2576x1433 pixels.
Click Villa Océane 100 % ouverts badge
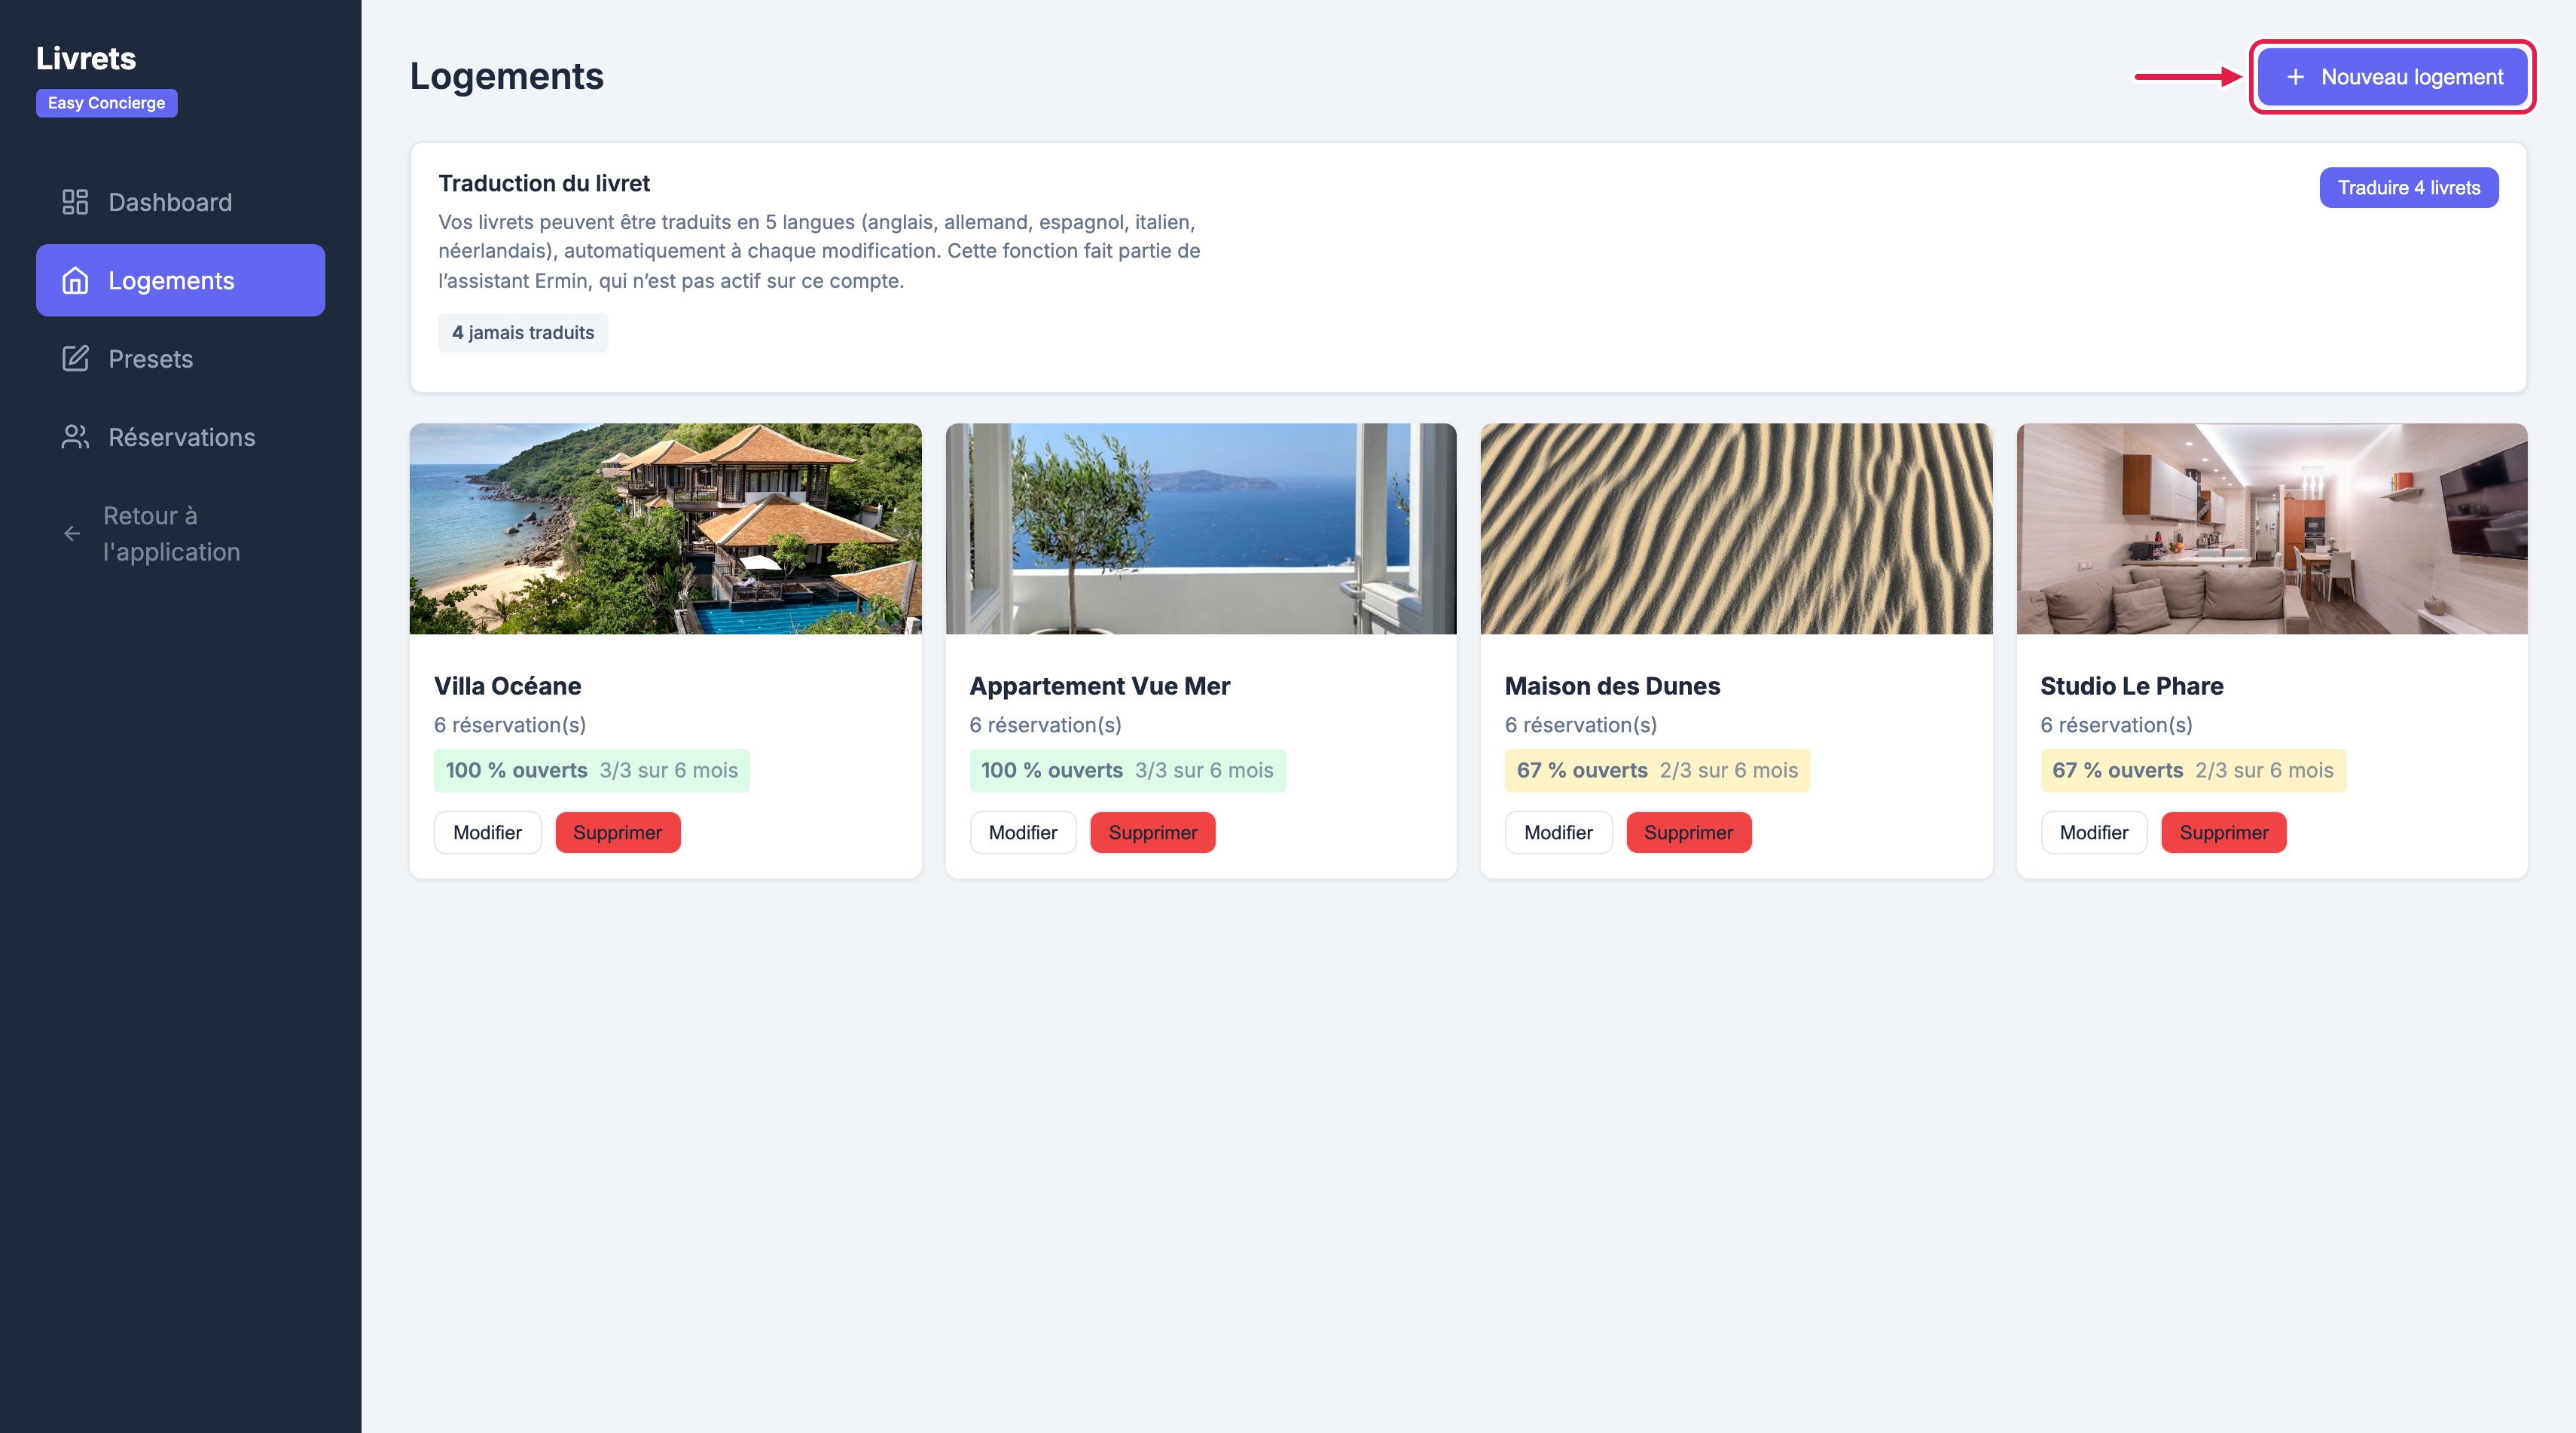(591, 771)
